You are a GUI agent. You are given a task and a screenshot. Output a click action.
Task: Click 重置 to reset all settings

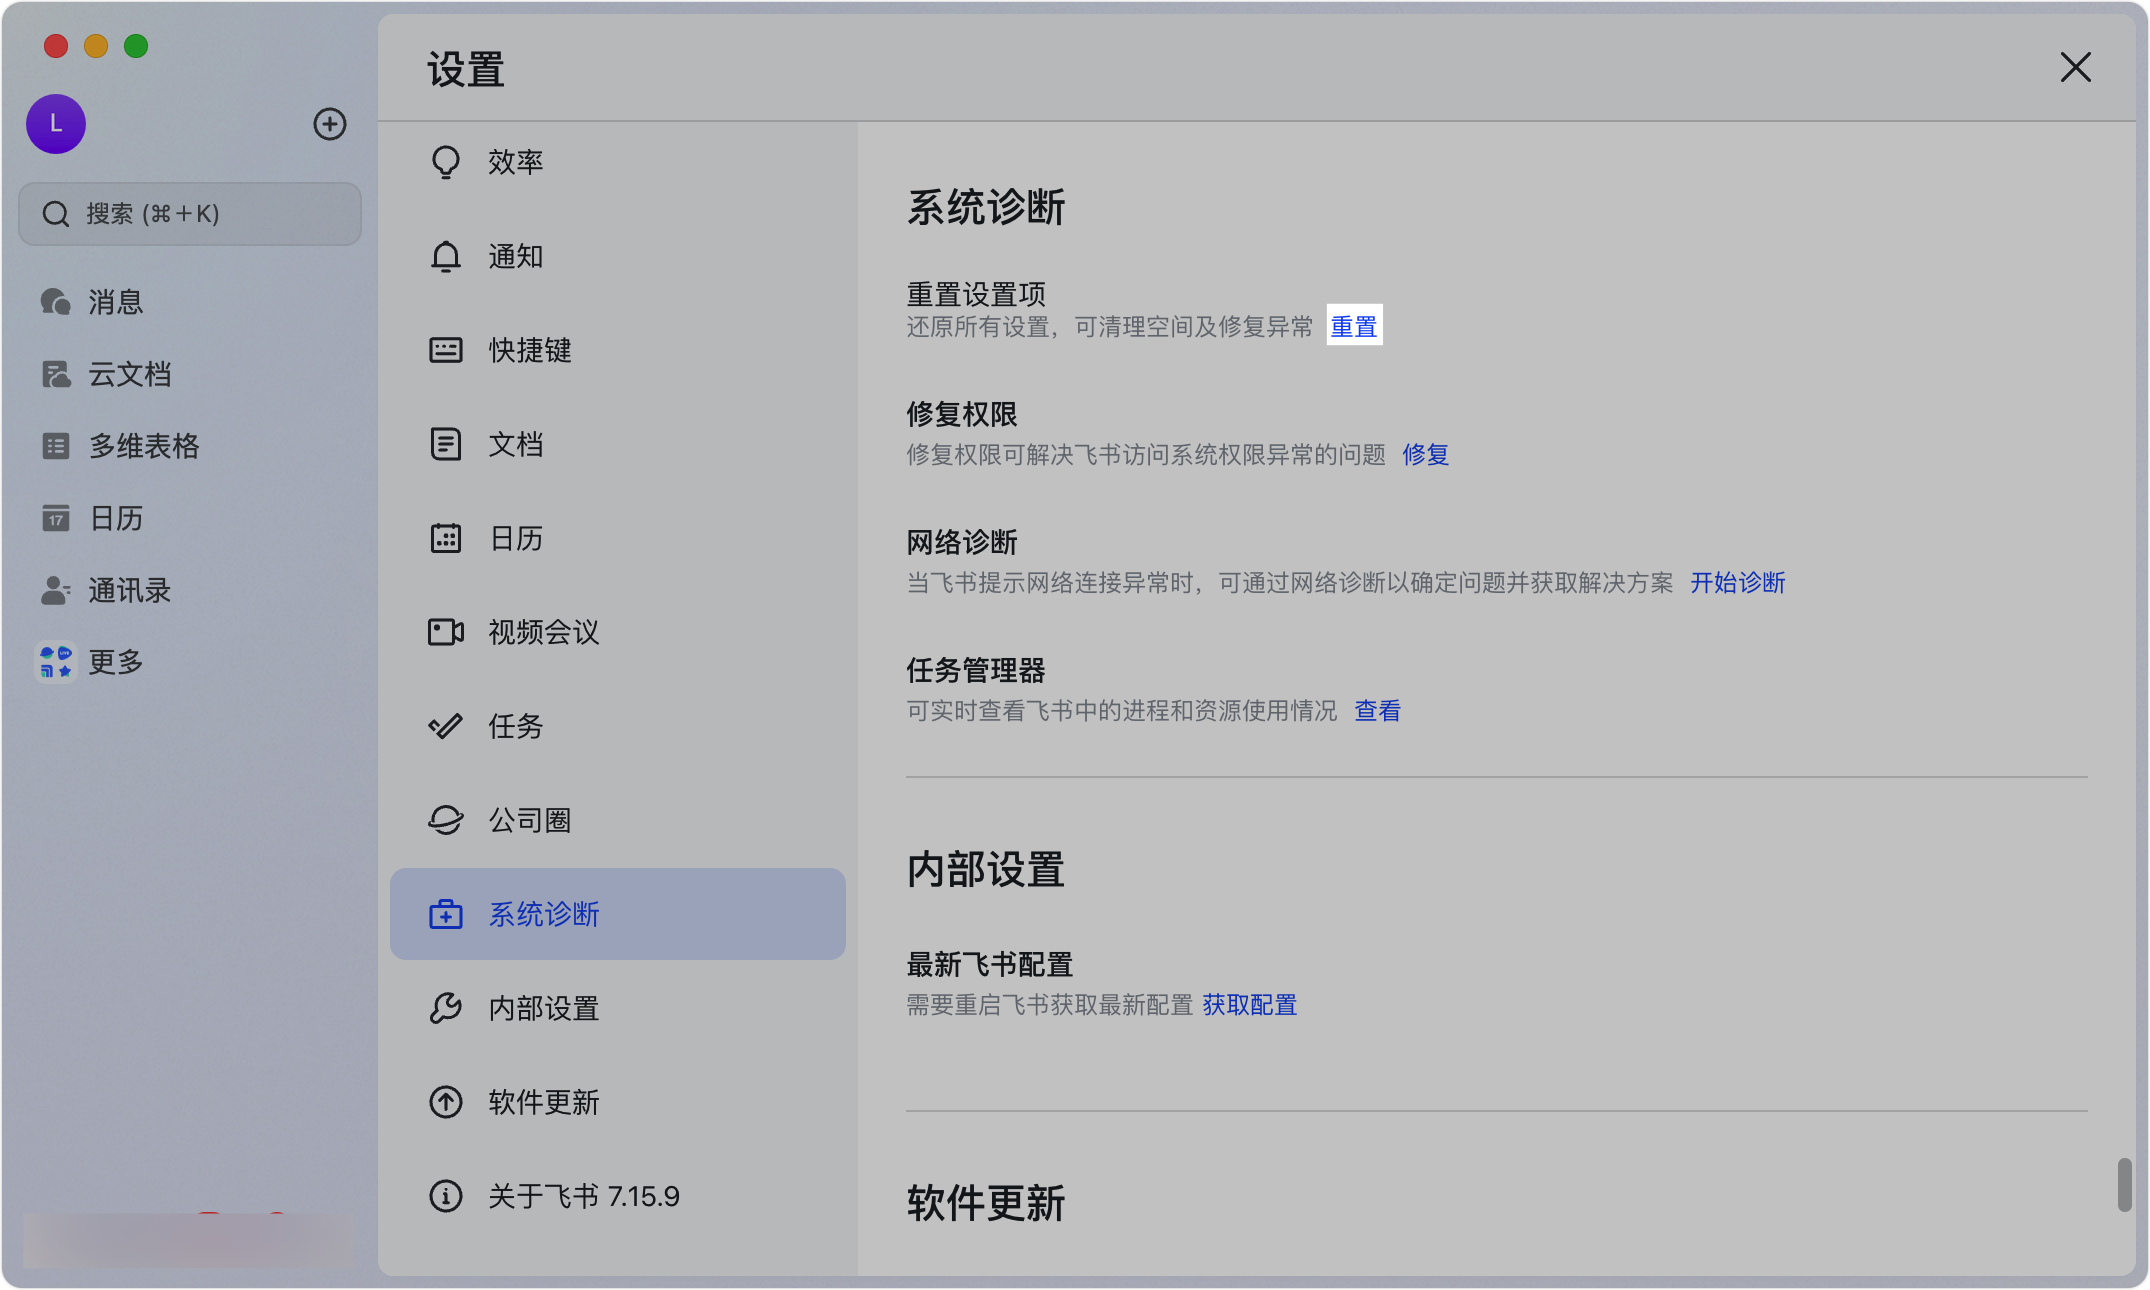(x=1354, y=325)
